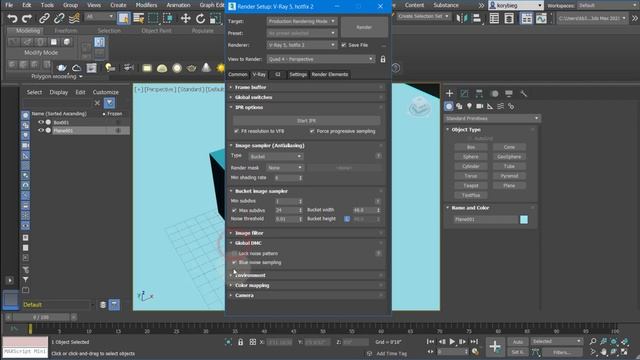Open the Select by Name list icon
Screen dimensions: 640x360
coord(138,18)
